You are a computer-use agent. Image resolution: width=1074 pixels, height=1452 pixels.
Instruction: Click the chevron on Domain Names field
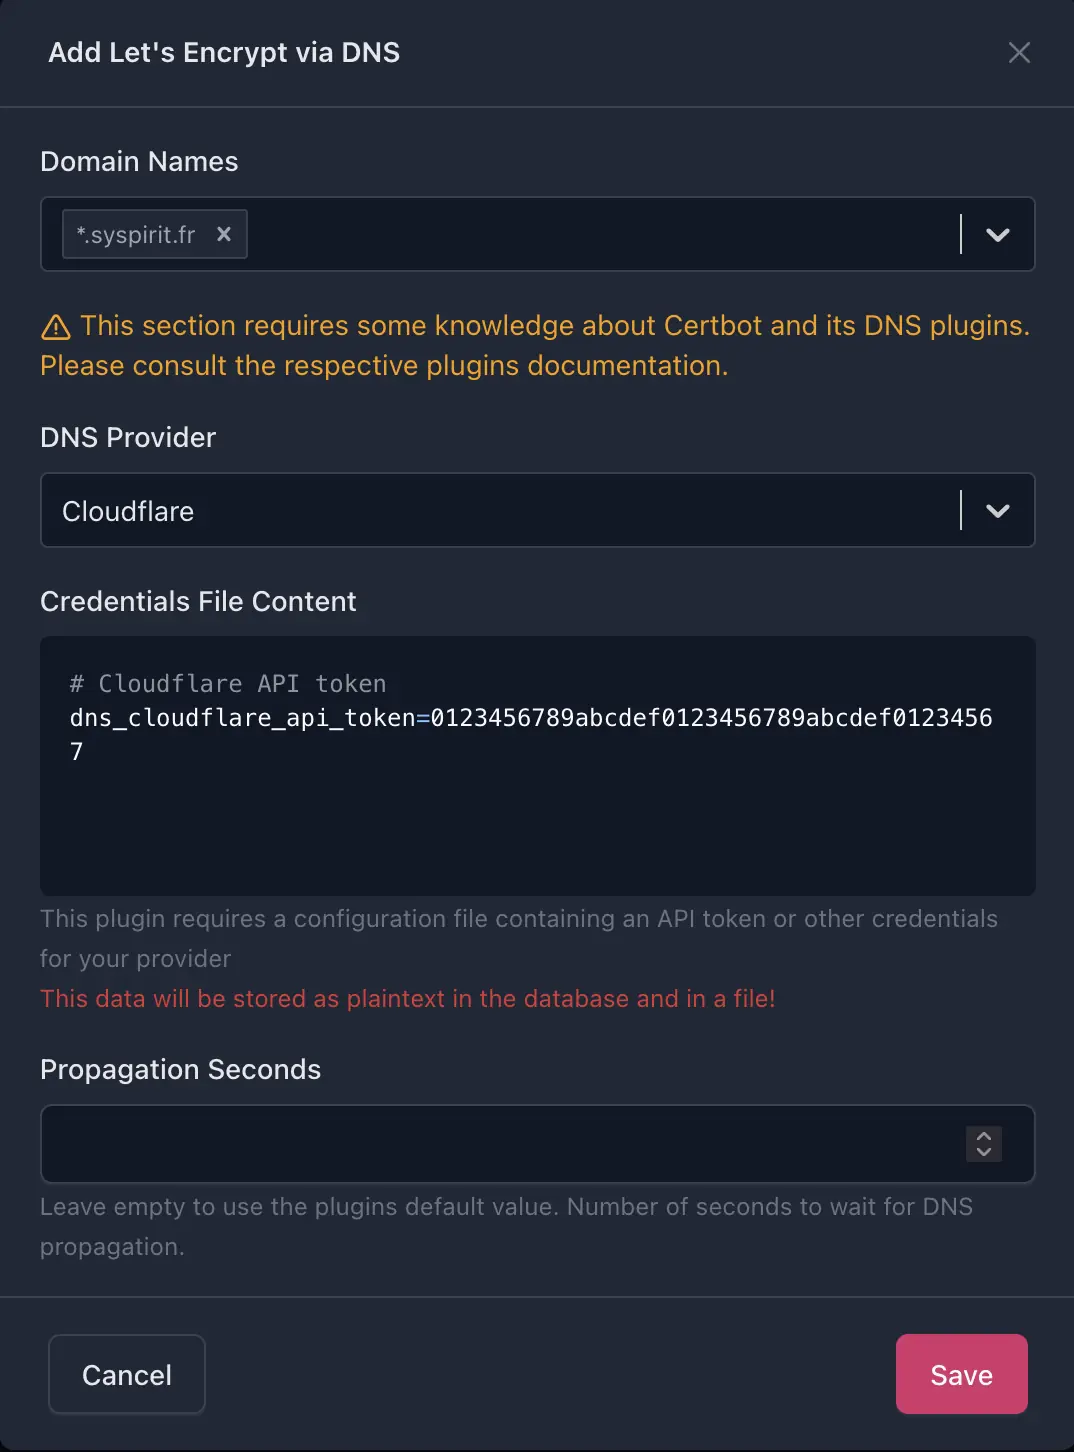click(996, 234)
